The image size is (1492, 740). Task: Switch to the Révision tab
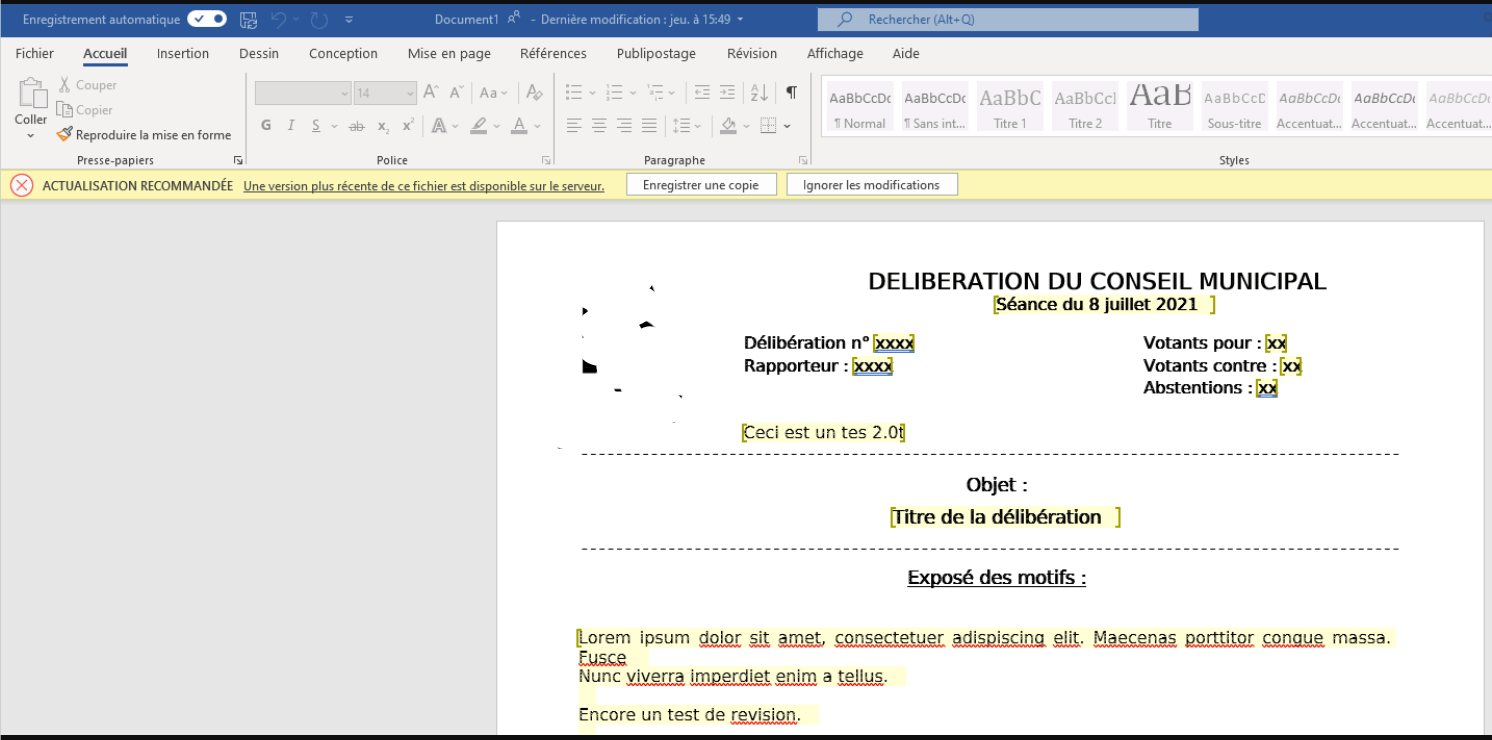click(752, 54)
